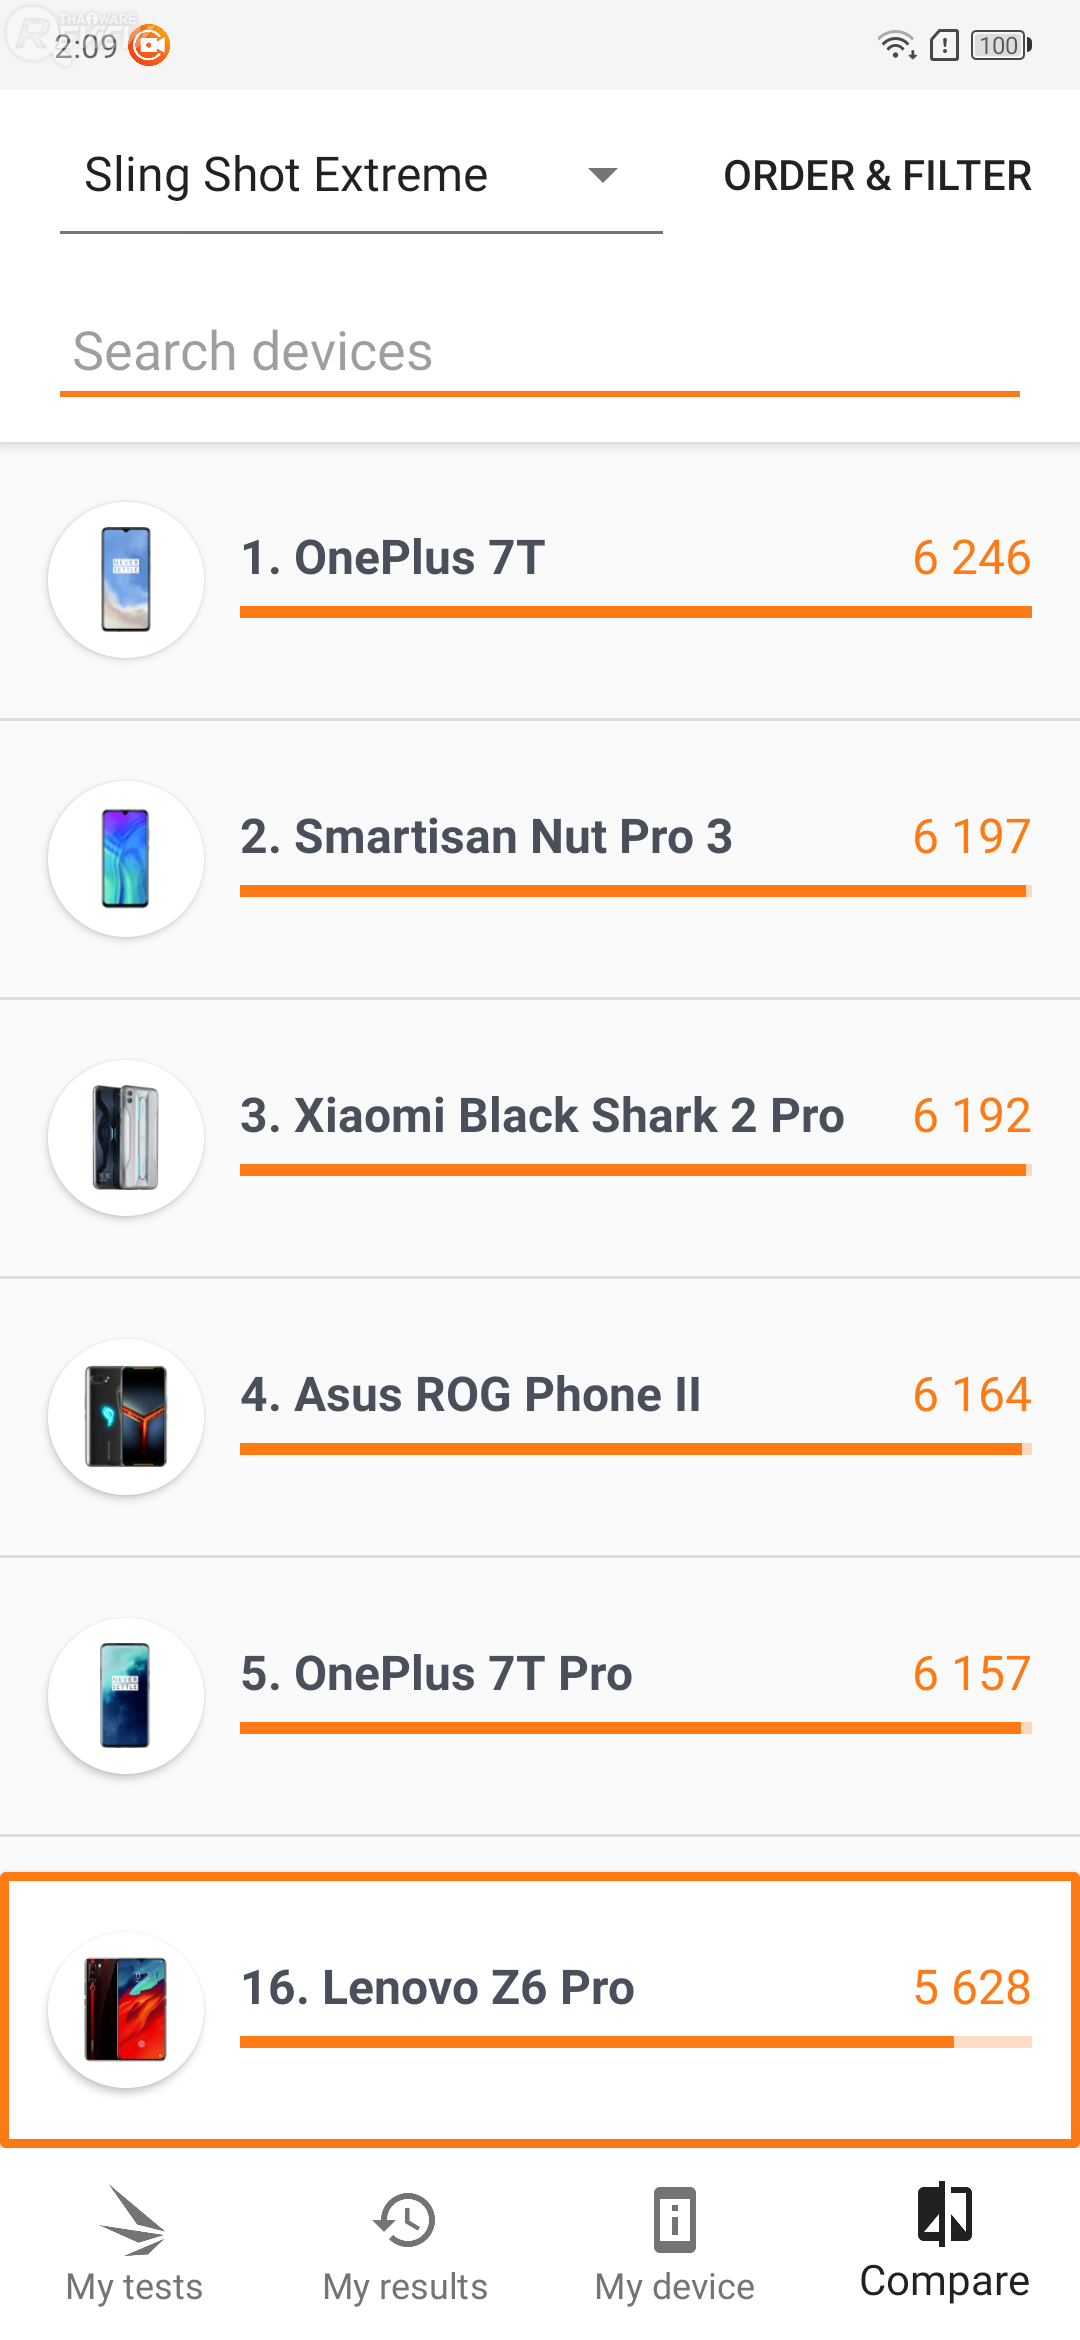The image size is (1080, 2340).
Task: Tap the battery indicator showing 100
Action: coord(1001,45)
